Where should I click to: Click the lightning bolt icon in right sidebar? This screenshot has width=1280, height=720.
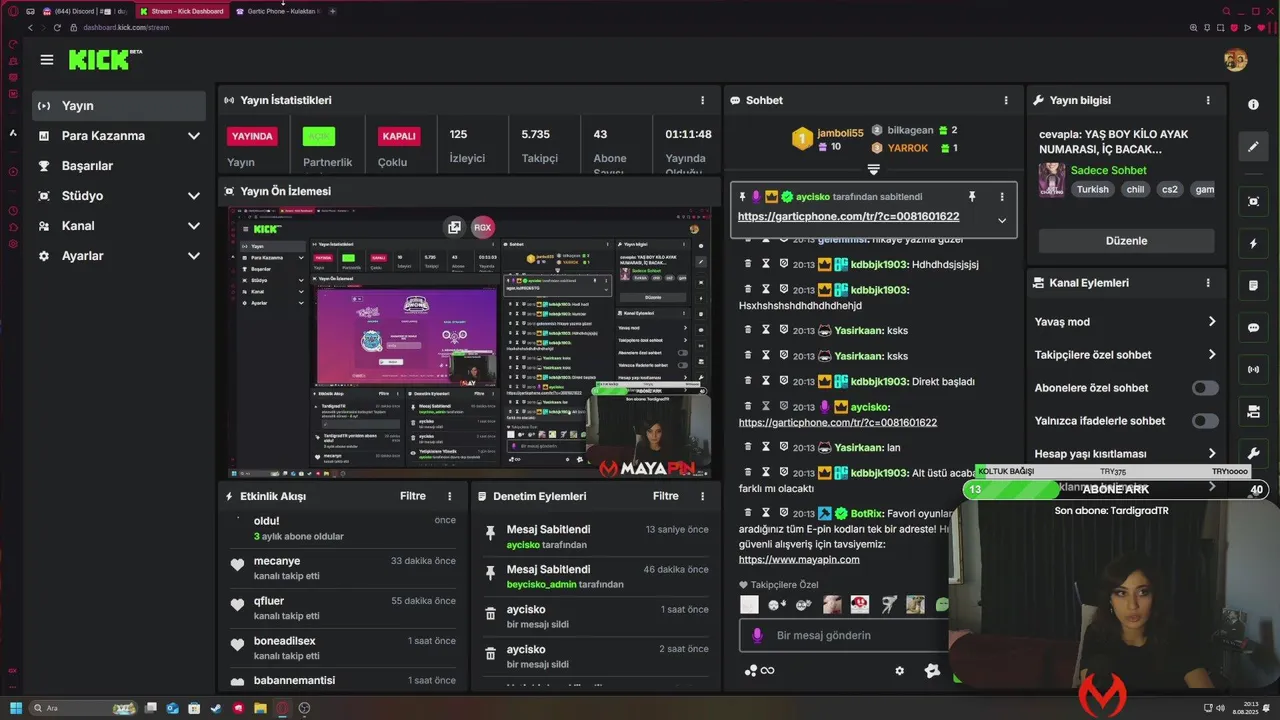pyautogui.click(x=1254, y=244)
